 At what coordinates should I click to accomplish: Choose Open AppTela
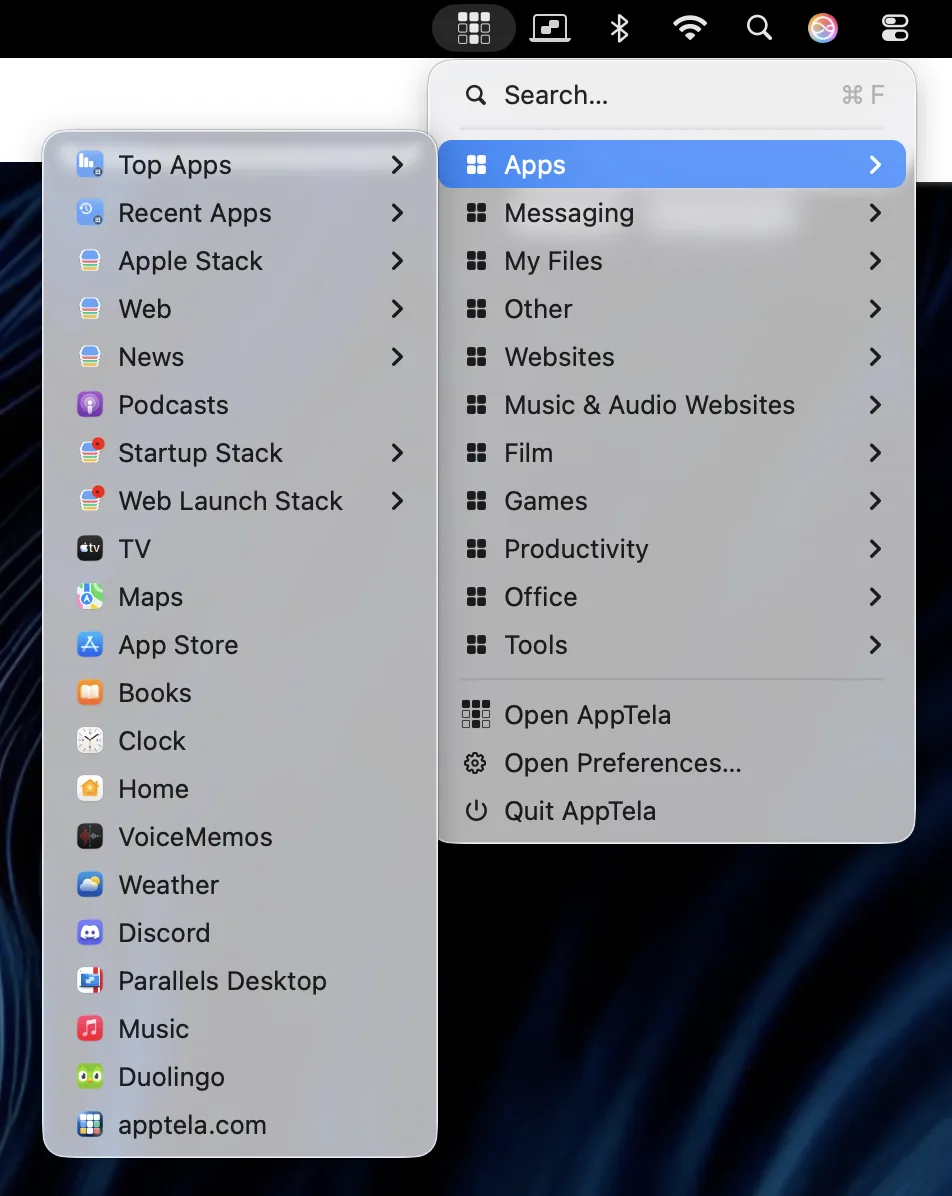[671, 715]
